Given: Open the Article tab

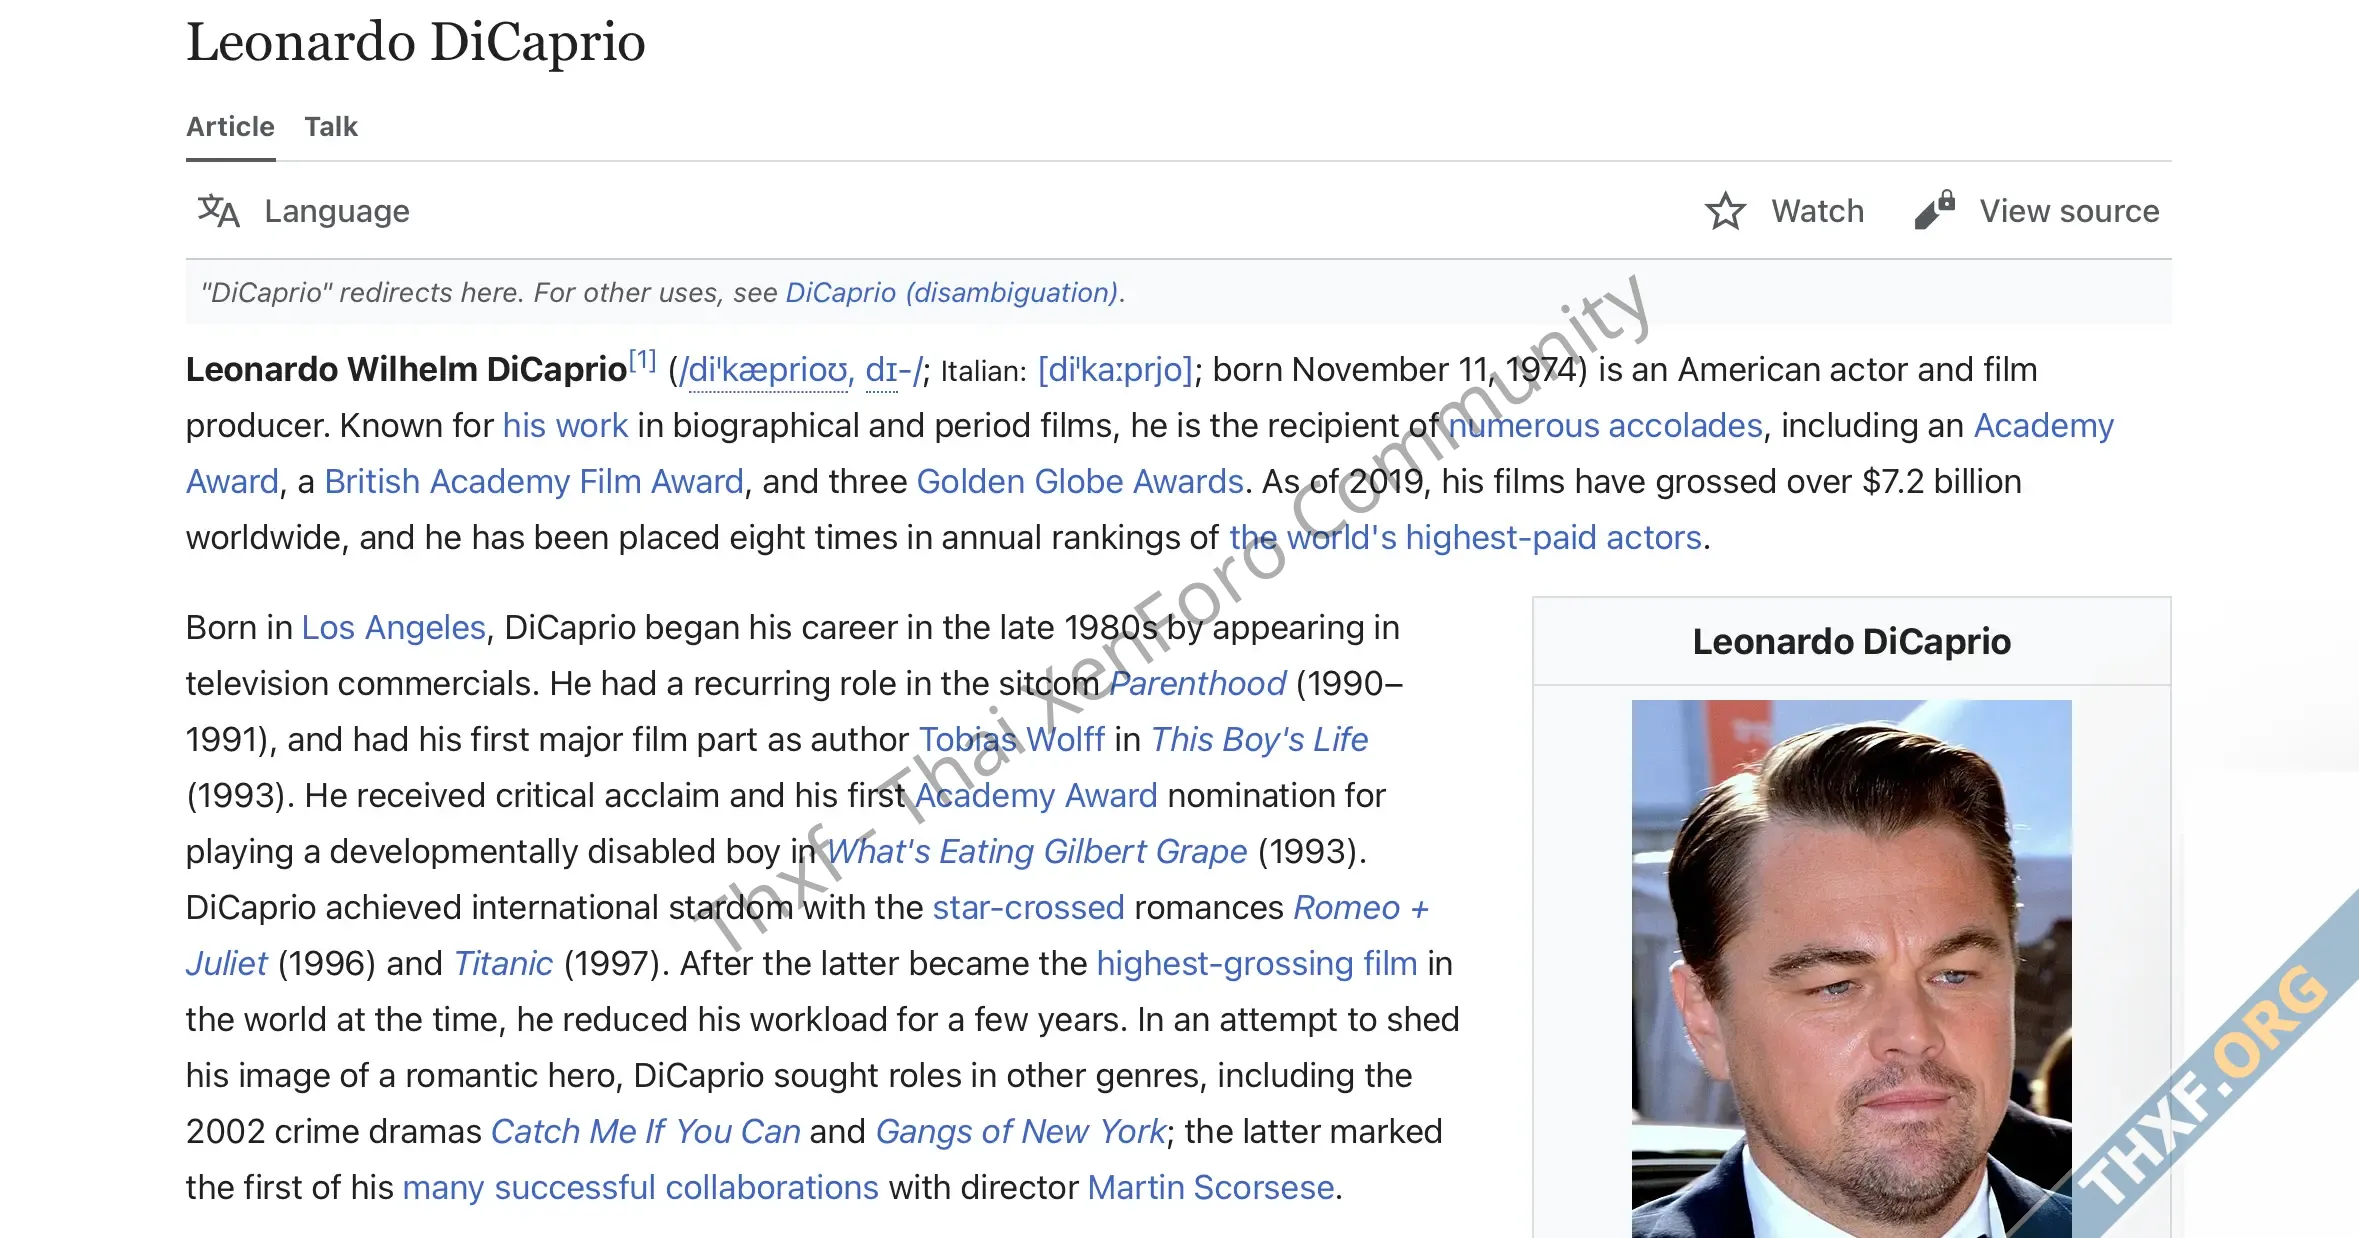Looking at the screenshot, I should [x=230, y=127].
